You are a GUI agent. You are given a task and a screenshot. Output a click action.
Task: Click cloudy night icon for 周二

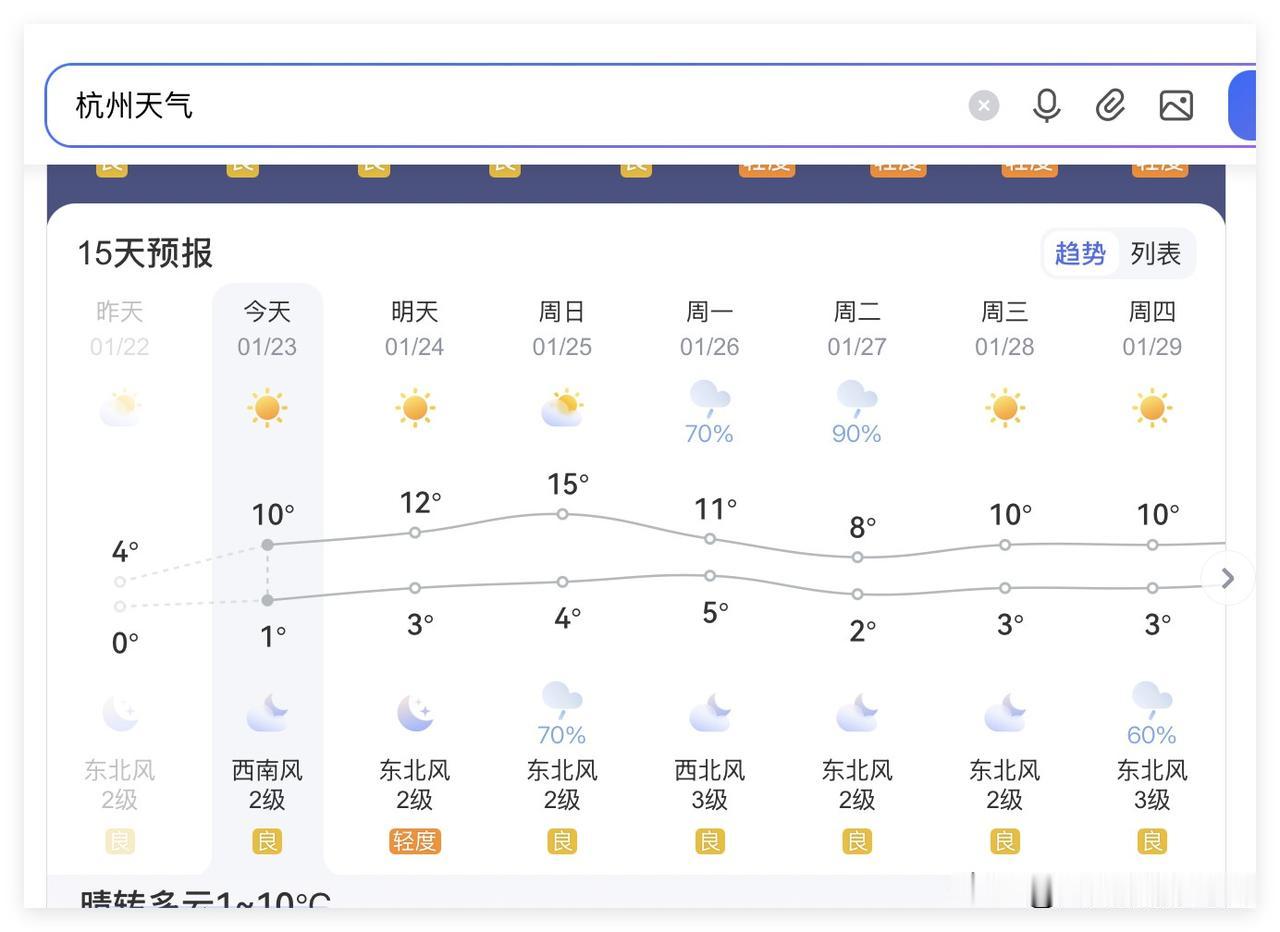pyautogui.click(x=857, y=713)
